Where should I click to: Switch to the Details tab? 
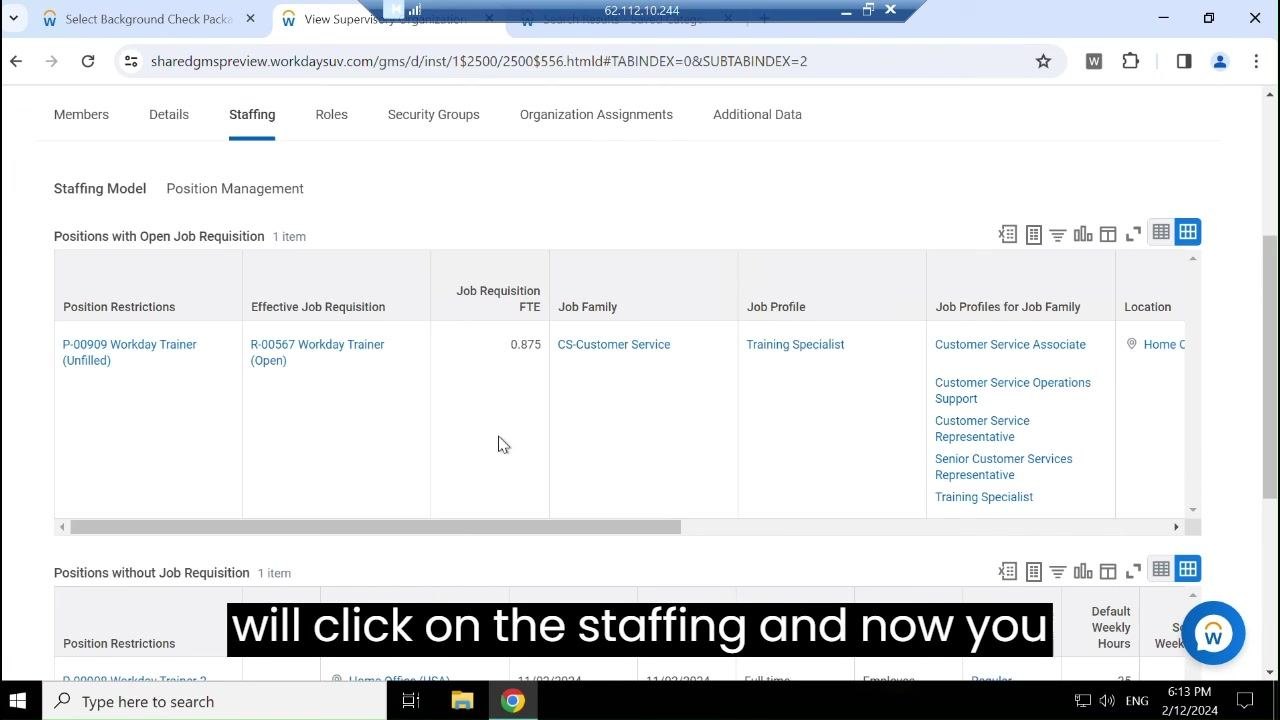point(169,114)
